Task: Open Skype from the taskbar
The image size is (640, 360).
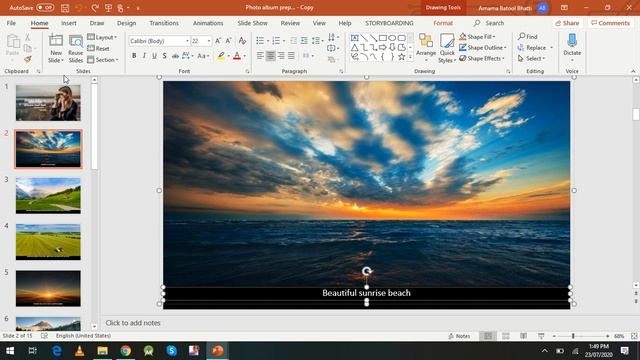Action: (x=171, y=351)
